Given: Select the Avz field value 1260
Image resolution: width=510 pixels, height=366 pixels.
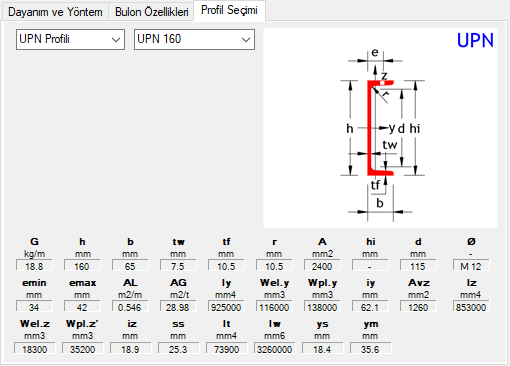Looking at the screenshot, I should (x=418, y=307).
